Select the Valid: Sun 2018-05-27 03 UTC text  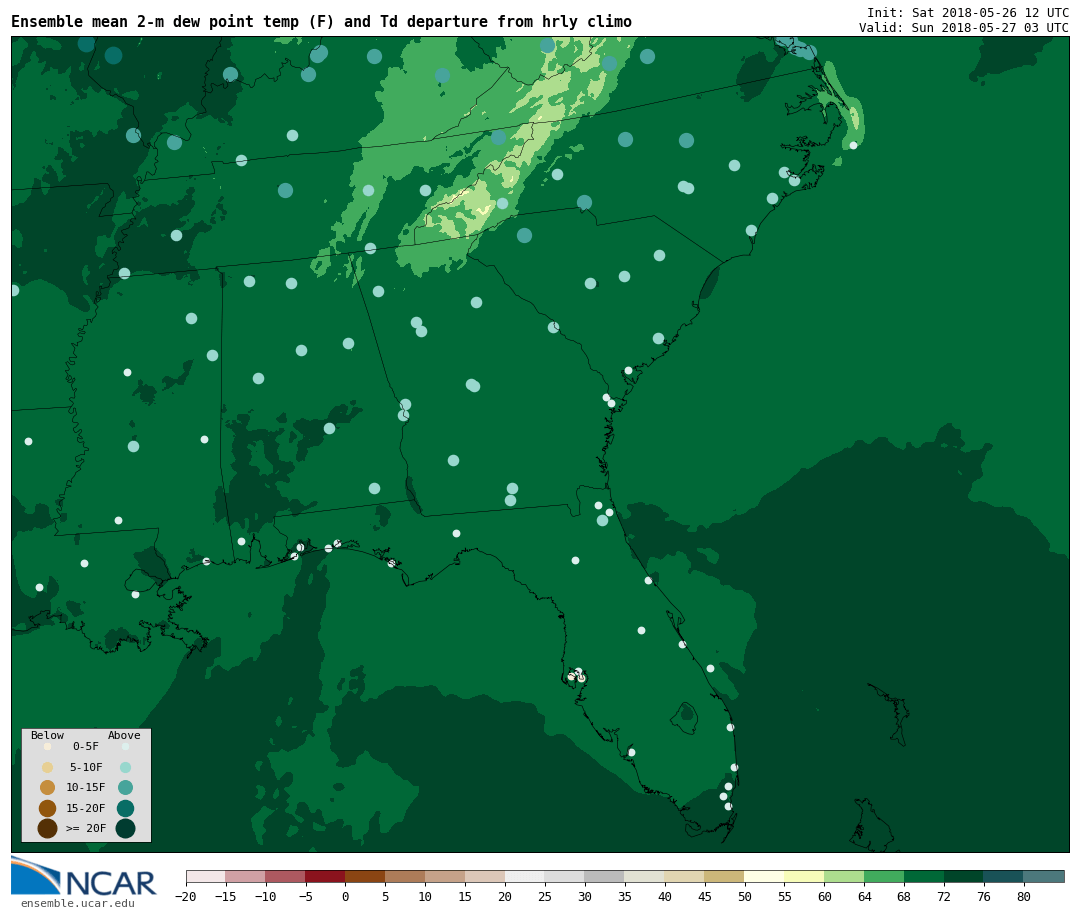pyautogui.click(x=964, y=28)
